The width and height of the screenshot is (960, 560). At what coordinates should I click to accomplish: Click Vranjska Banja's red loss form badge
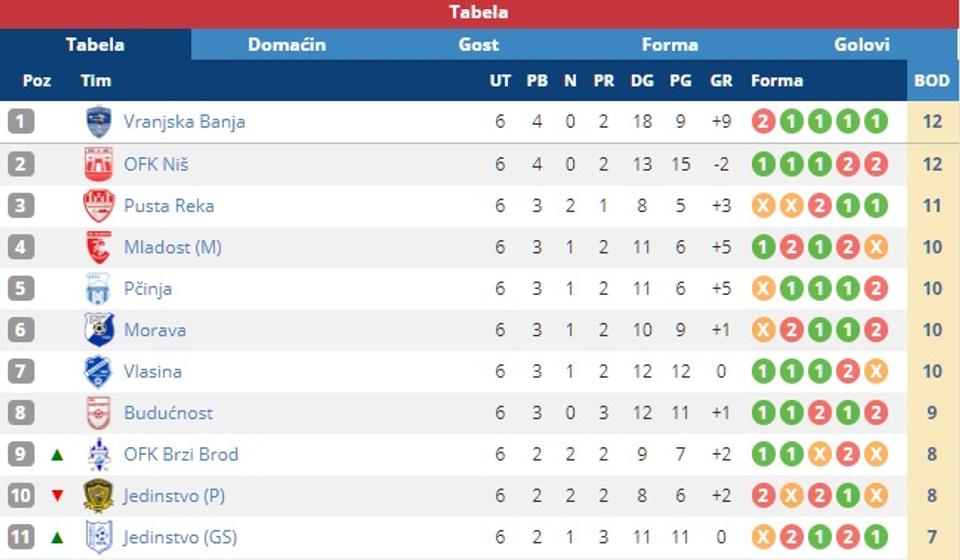point(764,122)
